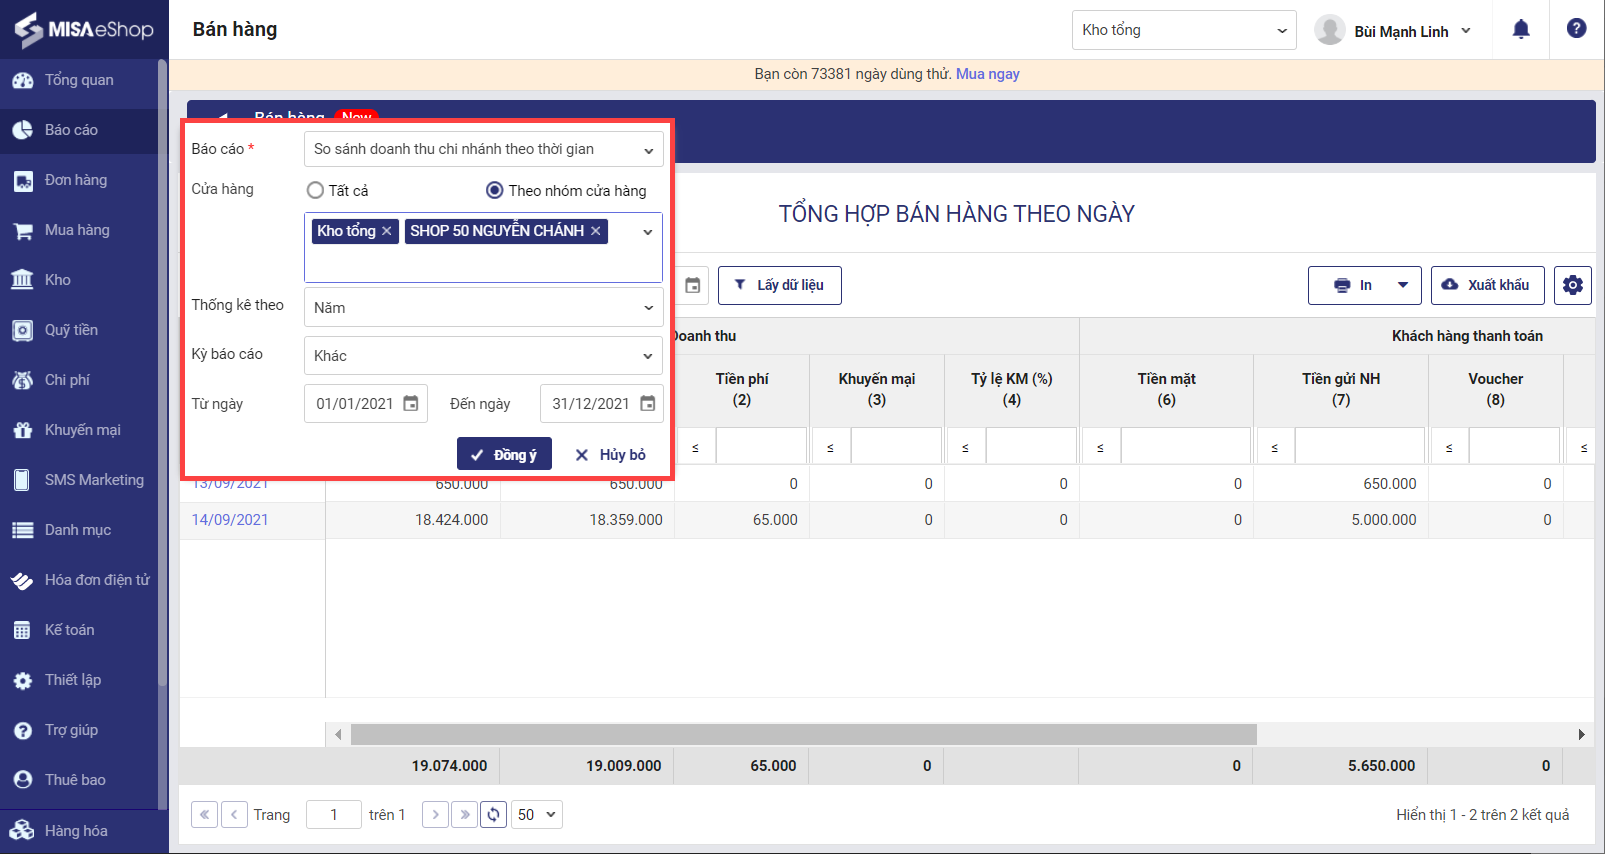Open filter operator for Tiền phí column
The height and width of the screenshot is (854, 1605).
pyautogui.click(x=695, y=447)
